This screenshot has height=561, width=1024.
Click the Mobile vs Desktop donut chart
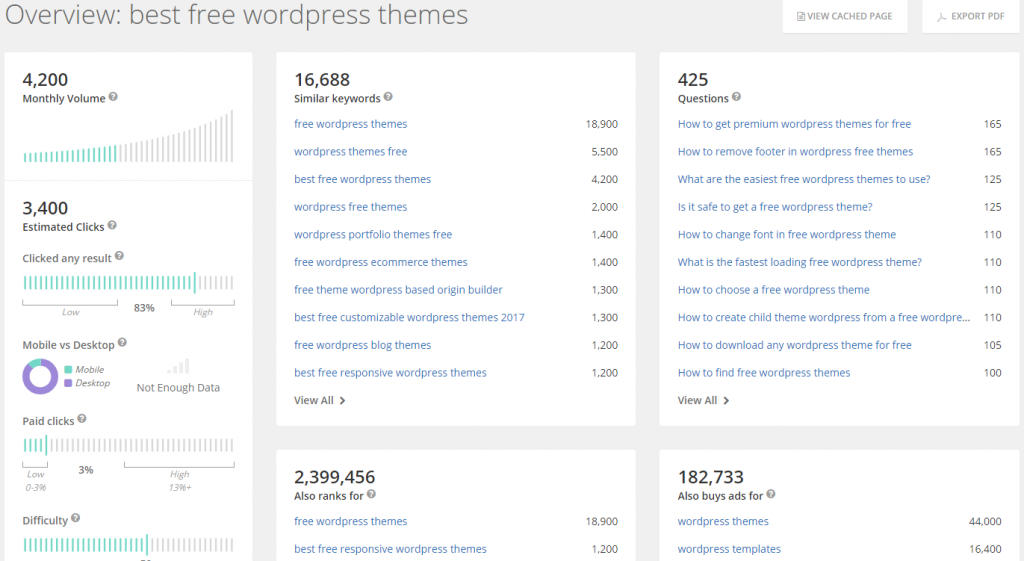coord(41,377)
